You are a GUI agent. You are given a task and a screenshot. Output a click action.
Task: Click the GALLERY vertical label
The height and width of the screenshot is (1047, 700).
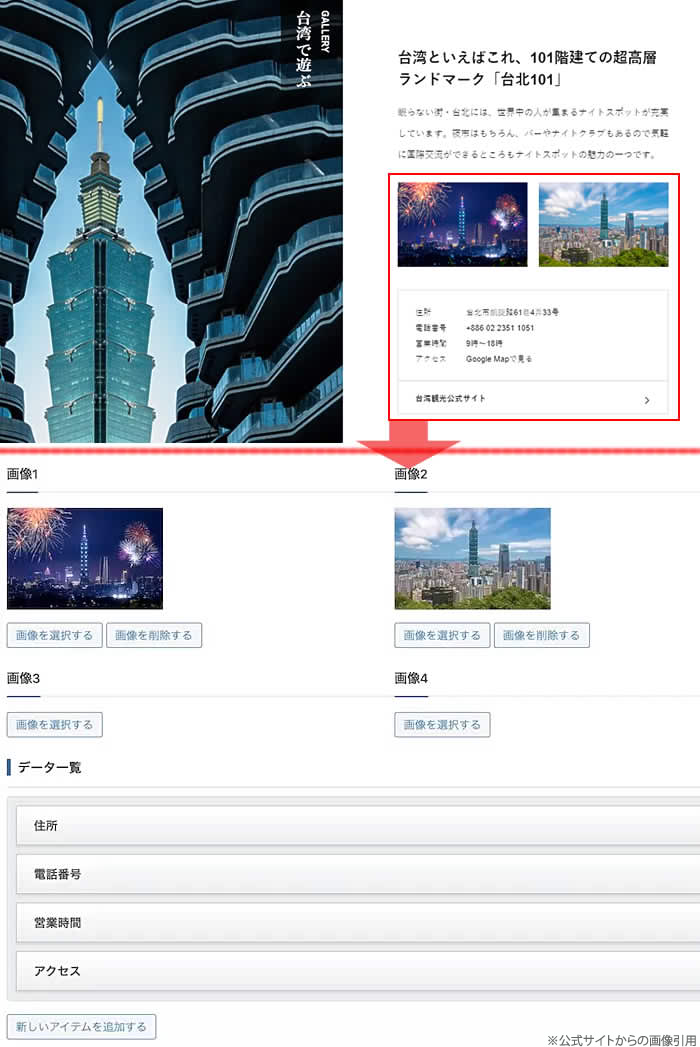pos(325,31)
